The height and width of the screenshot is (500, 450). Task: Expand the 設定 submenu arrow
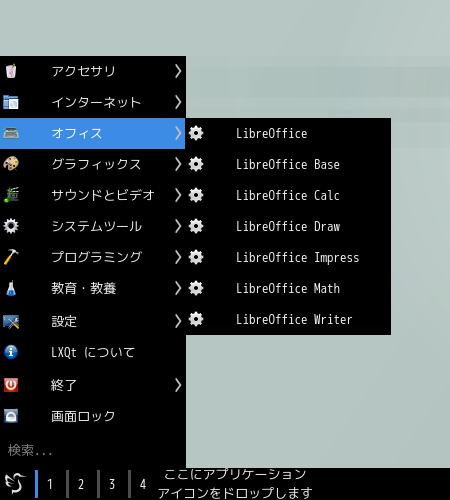click(178, 321)
